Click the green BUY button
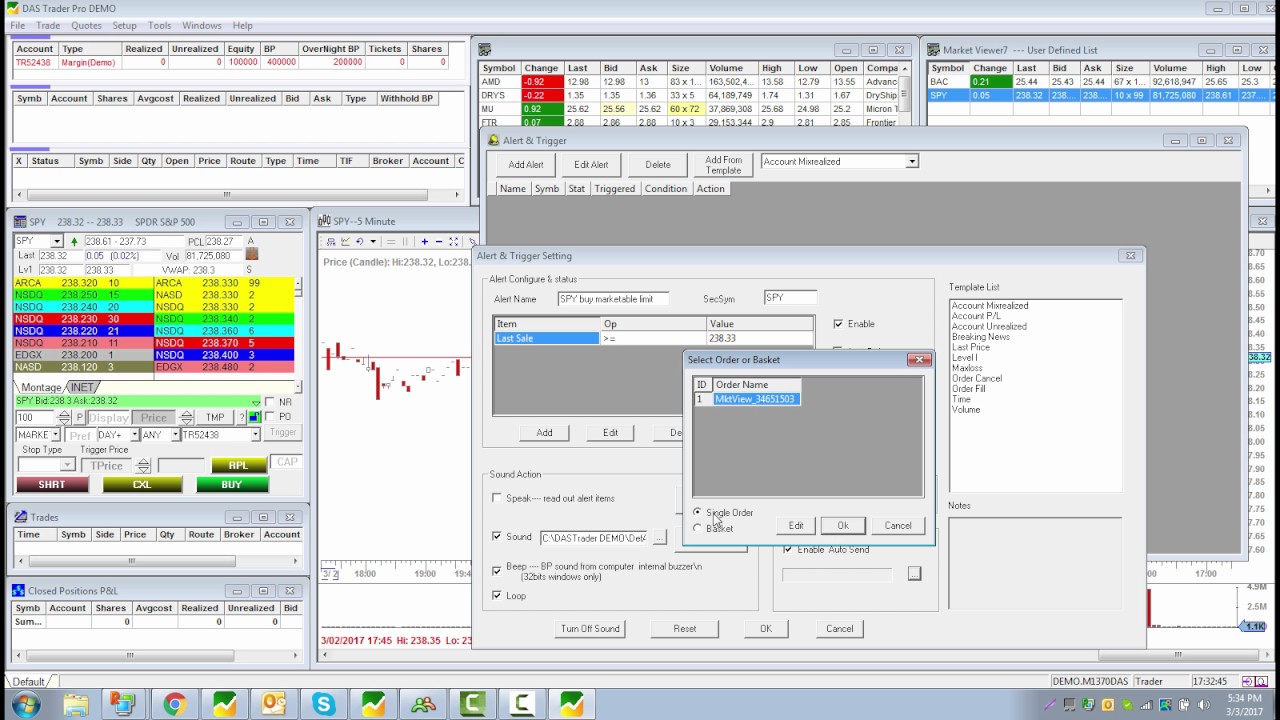 (x=231, y=484)
